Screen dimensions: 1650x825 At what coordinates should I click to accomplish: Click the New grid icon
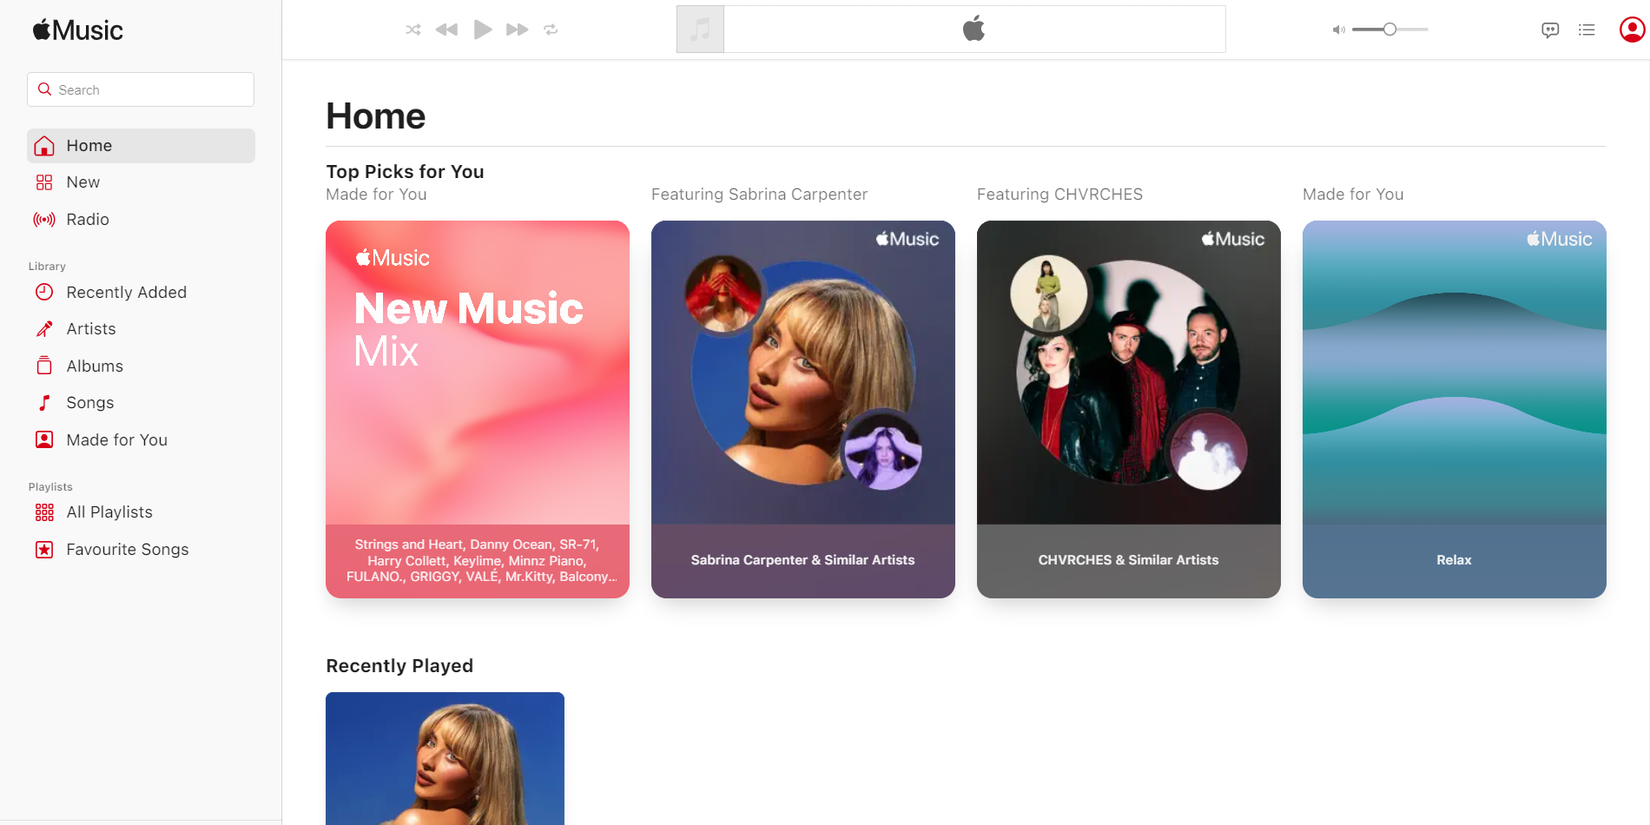[x=44, y=182]
